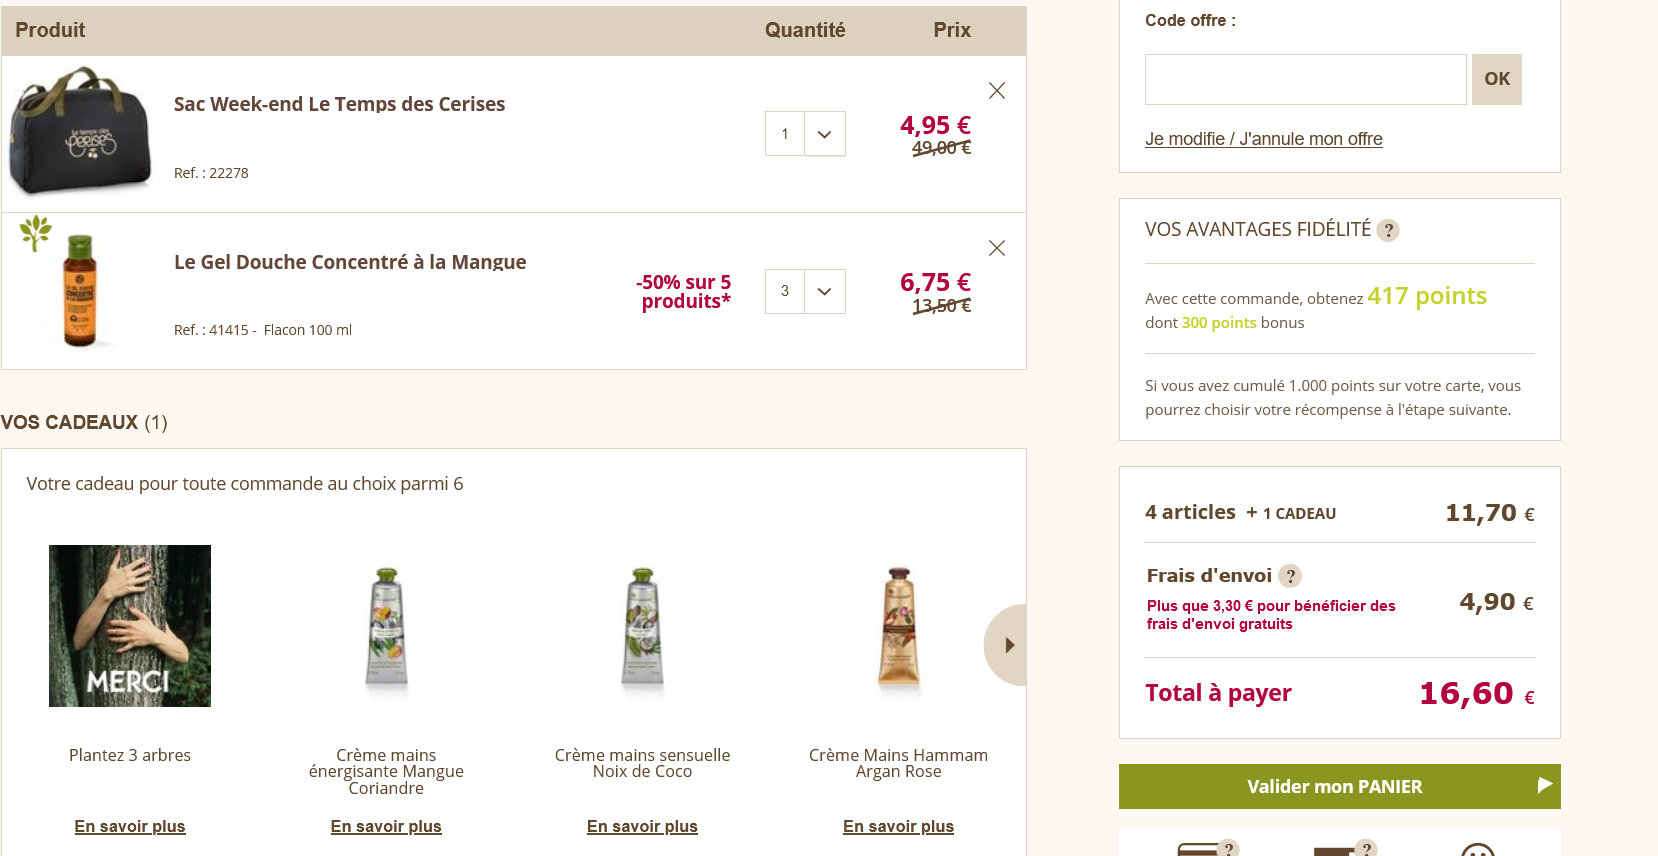
Task: Click the offer code input field
Action: (1305, 80)
